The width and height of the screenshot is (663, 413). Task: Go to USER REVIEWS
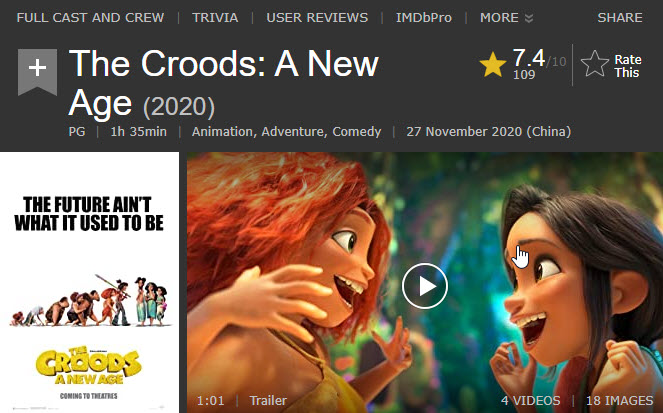[317, 18]
